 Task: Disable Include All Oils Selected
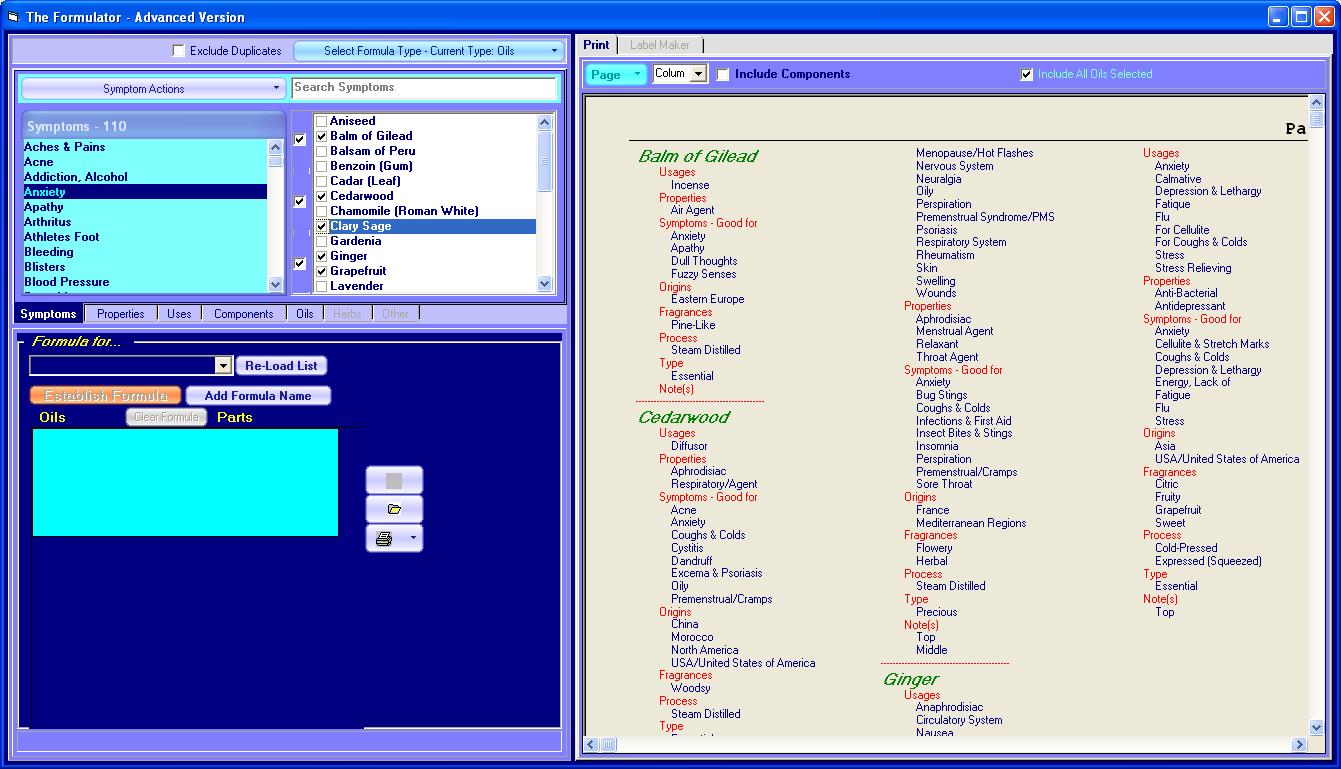tap(1025, 73)
